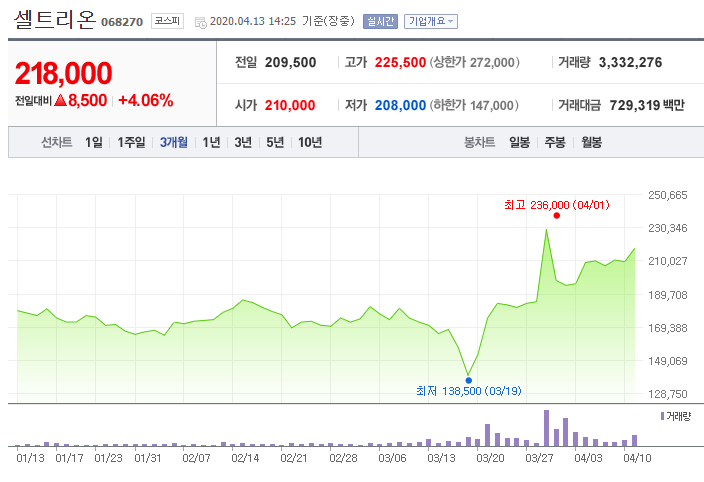Click the trading volume 3,332,276
This screenshot has height=482, width=704.
pyautogui.click(x=630, y=62)
